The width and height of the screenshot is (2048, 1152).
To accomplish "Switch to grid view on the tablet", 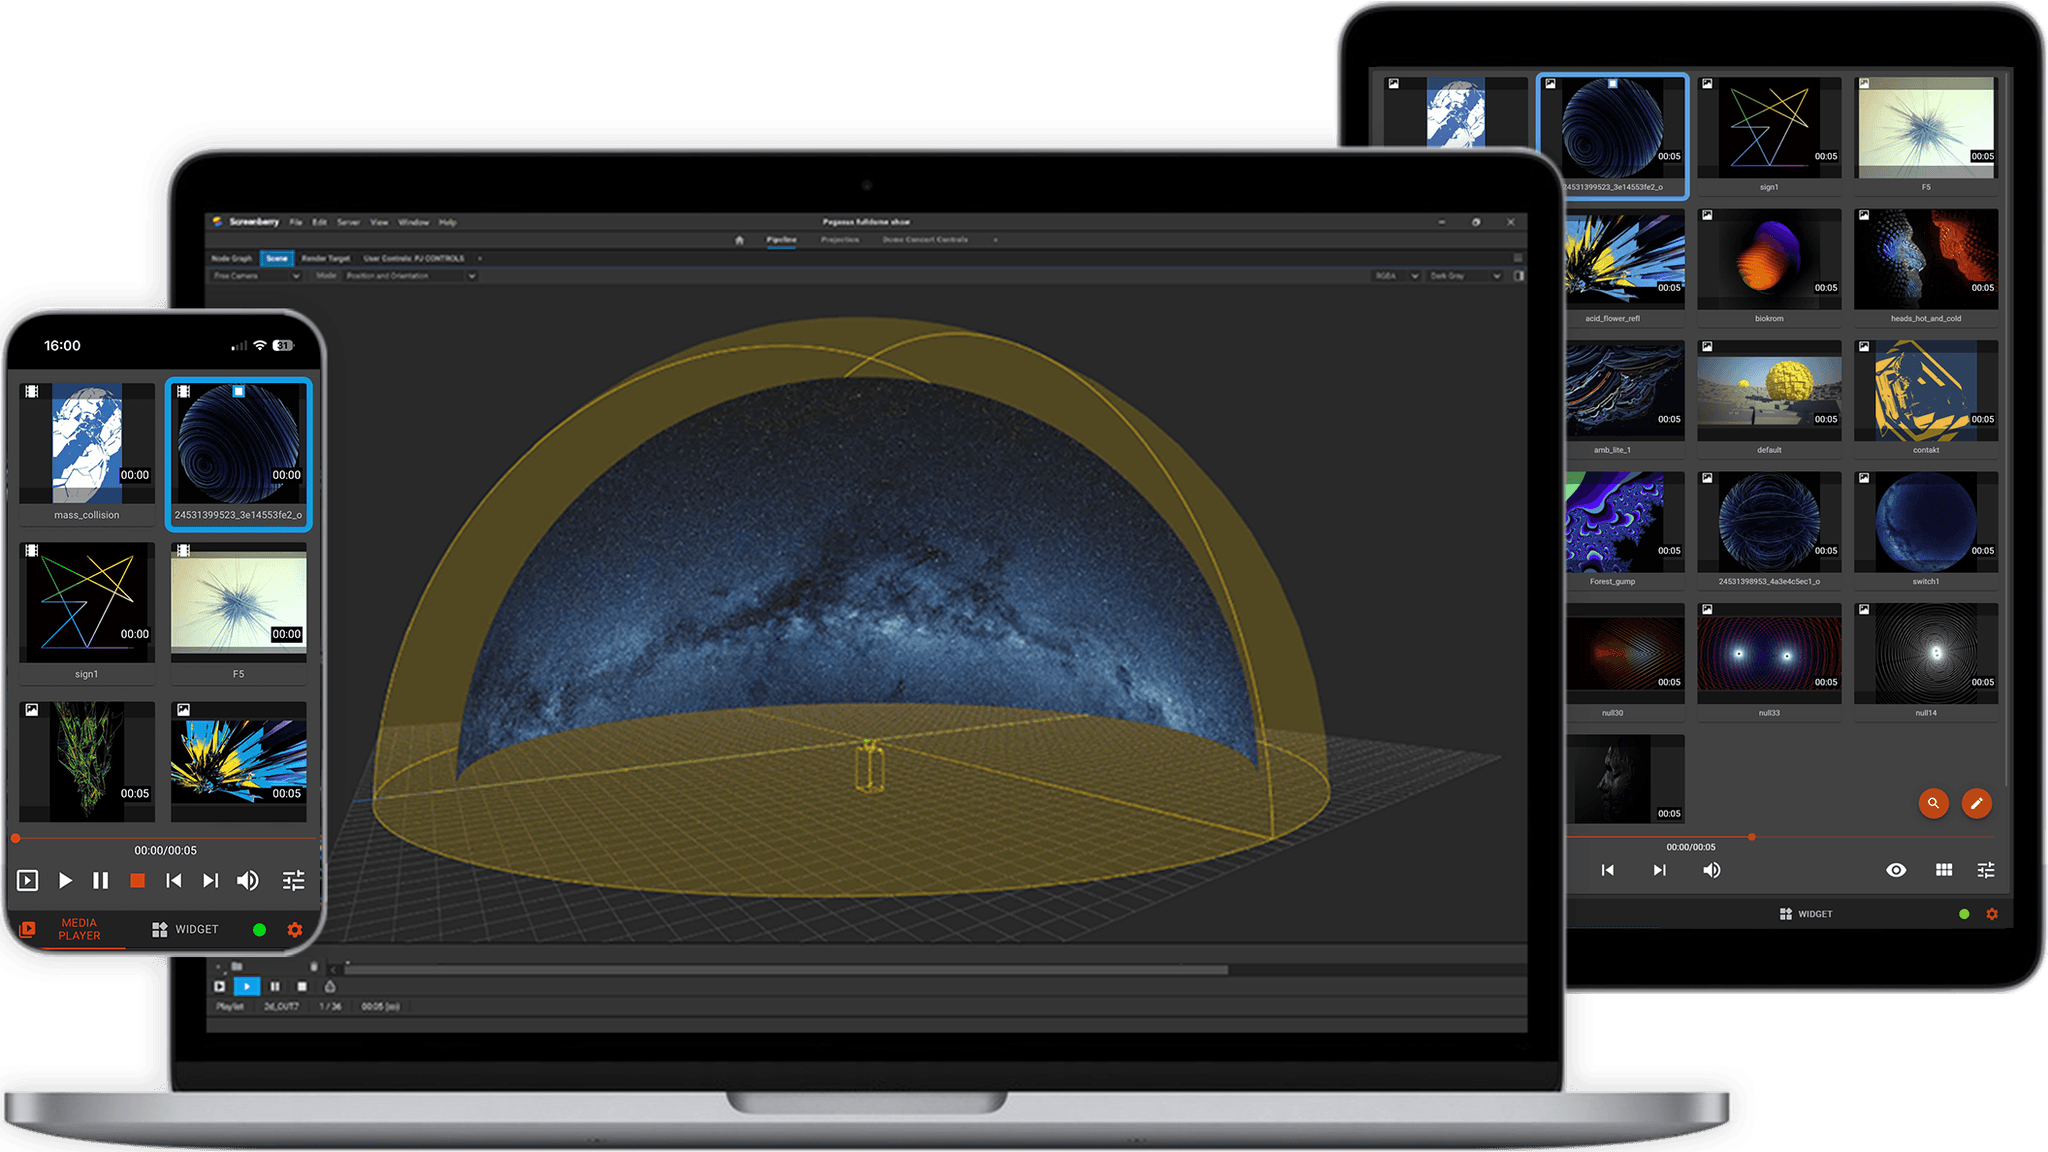I will [1943, 870].
